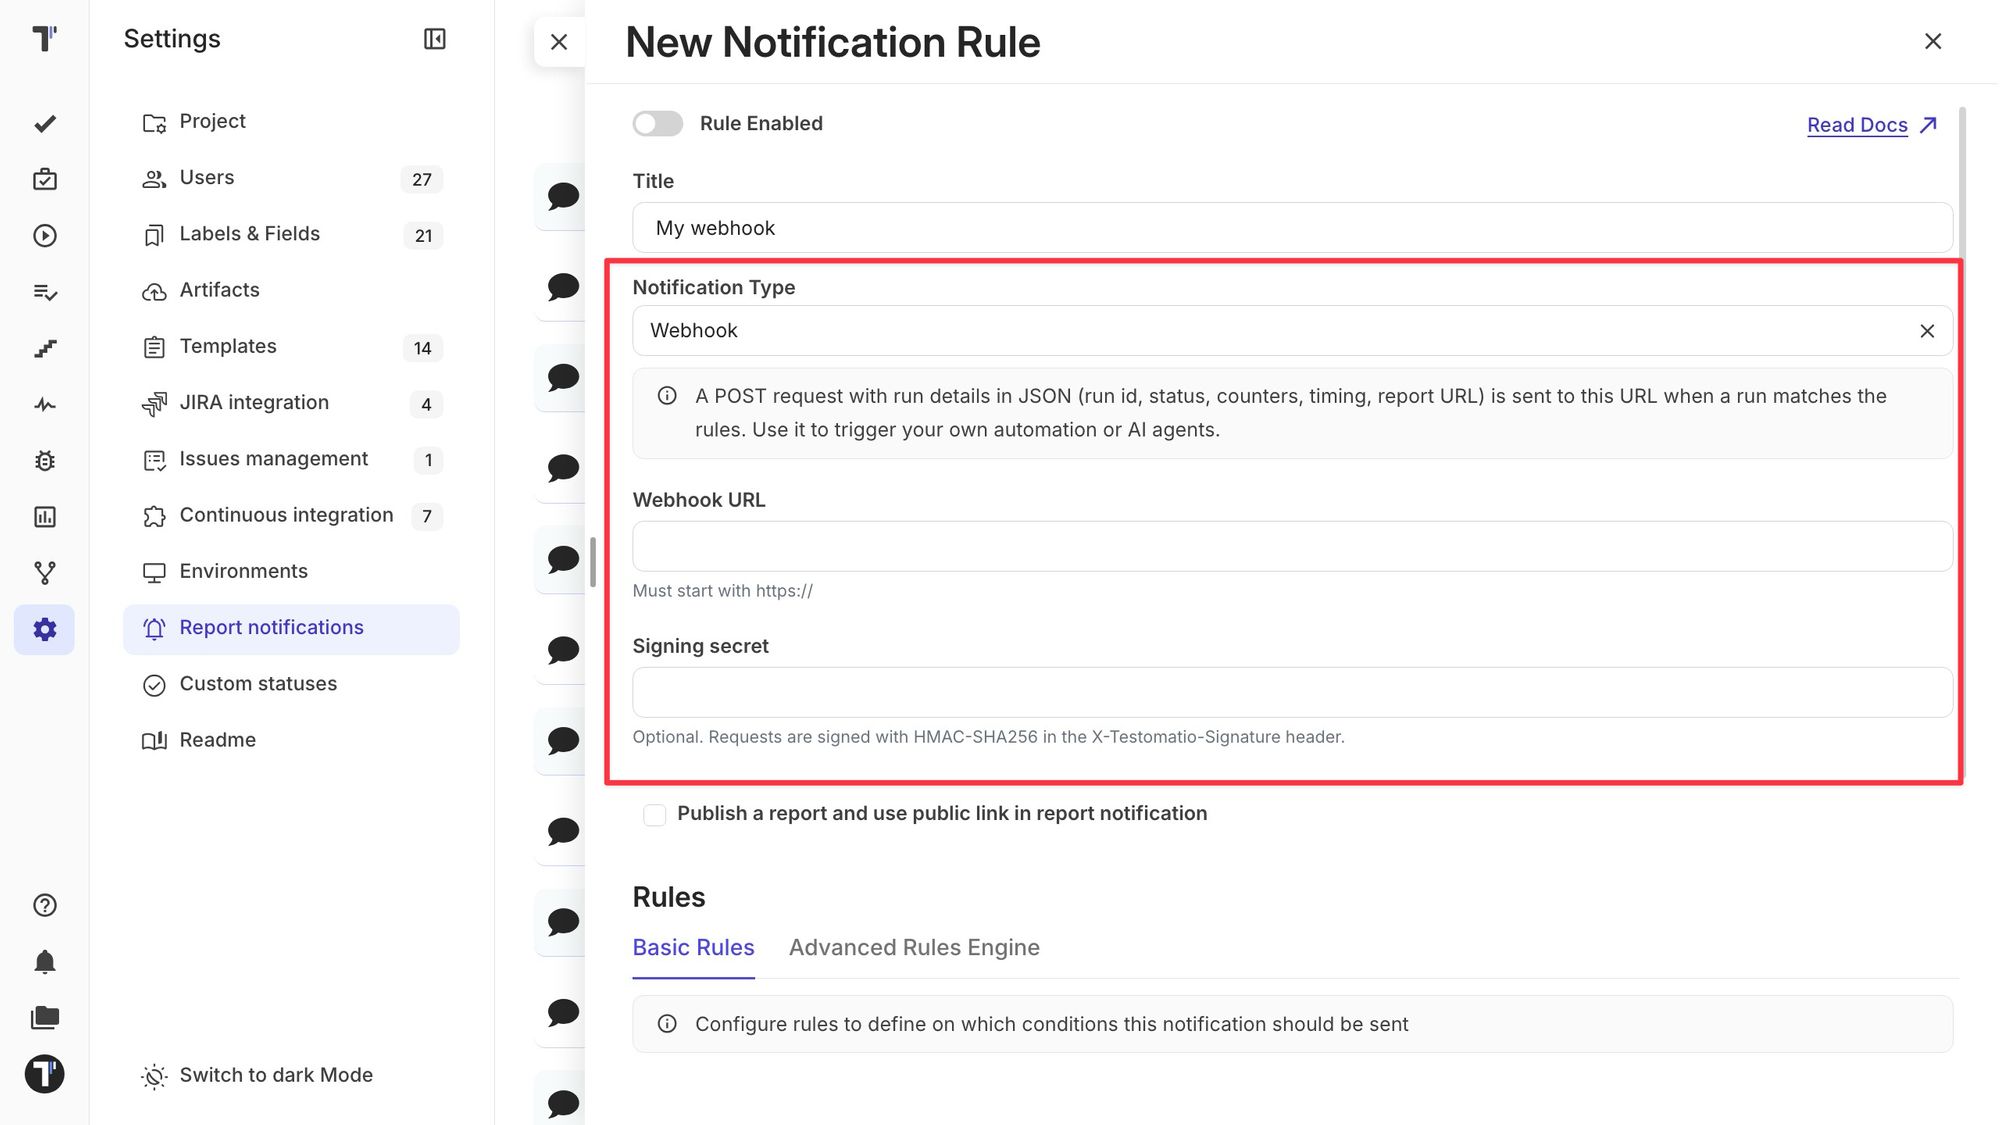Open the bug icon in left rail
The width and height of the screenshot is (2000, 1125).
pyautogui.click(x=45, y=461)
